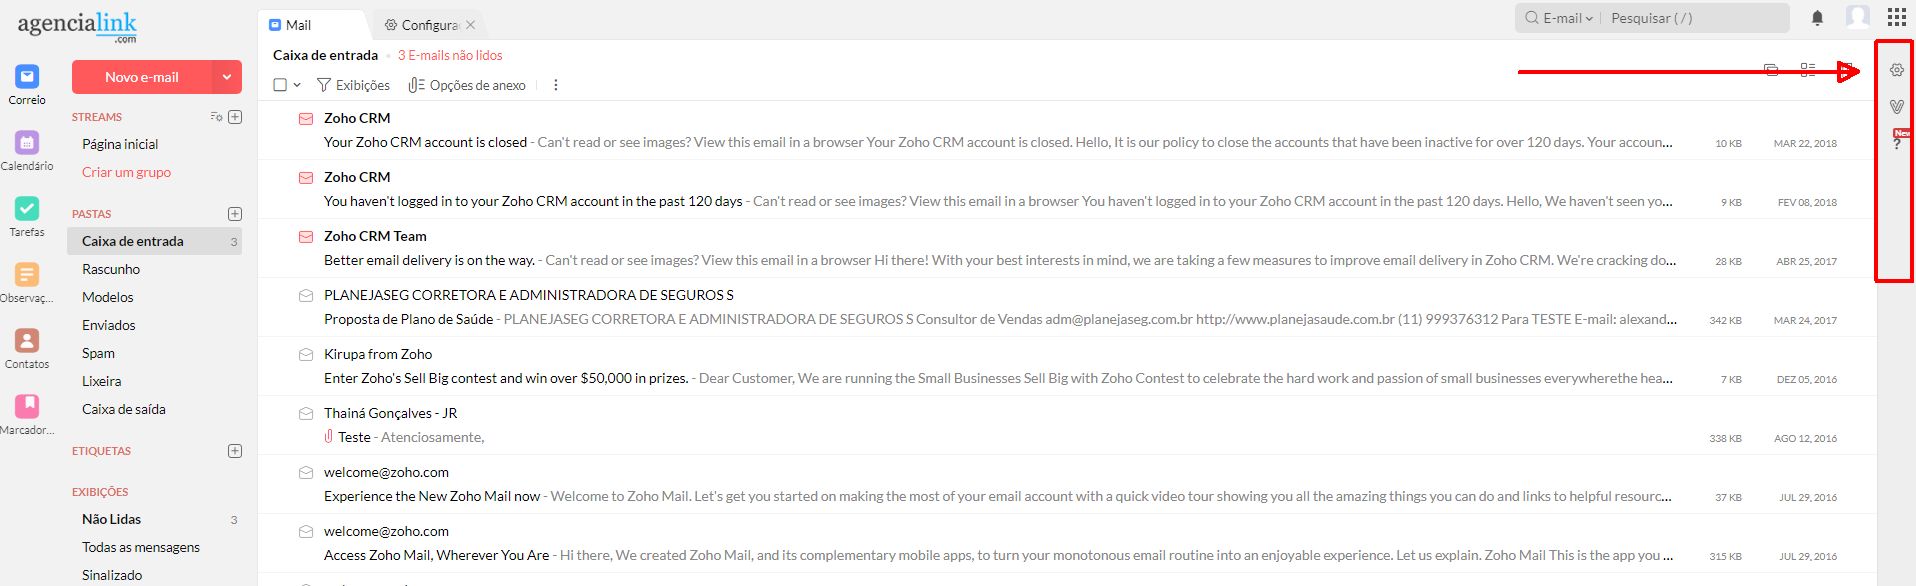This screenshot has width=1916, height=586.
Task: Open the Calendário app in sidebar
Action: pos(27,143)
